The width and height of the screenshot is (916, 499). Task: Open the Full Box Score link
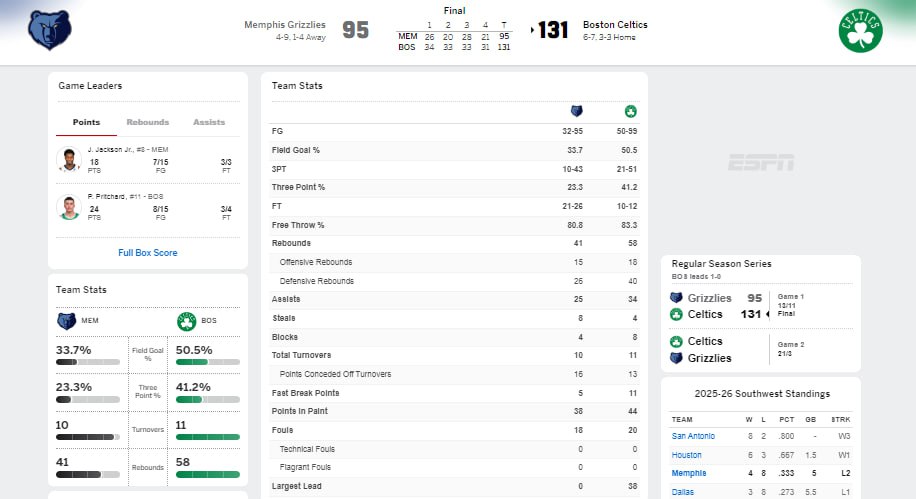(x=147, y=253)
